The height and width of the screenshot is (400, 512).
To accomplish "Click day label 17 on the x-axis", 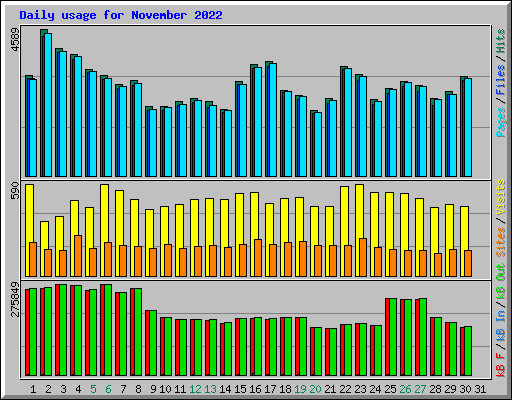I will [270, 389].
